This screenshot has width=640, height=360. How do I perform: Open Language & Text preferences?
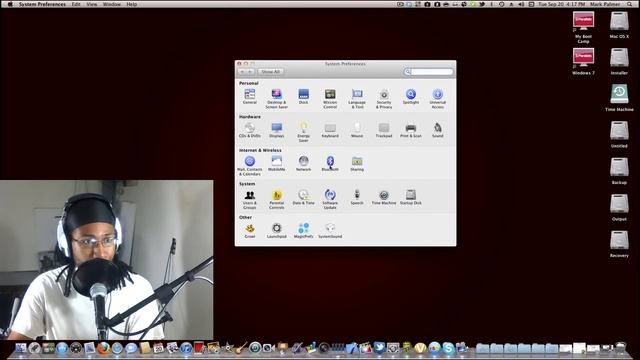click(357, 99)
